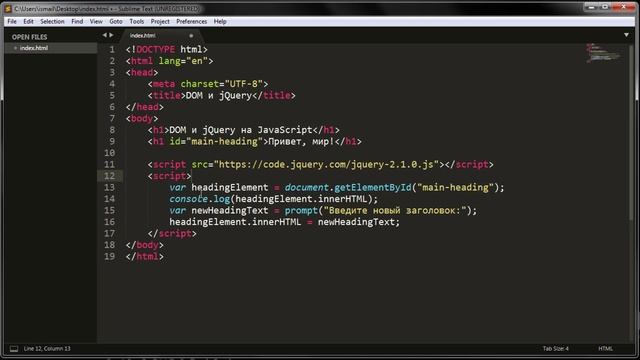Click the jQuery script URL string

[x=327, y=164]
